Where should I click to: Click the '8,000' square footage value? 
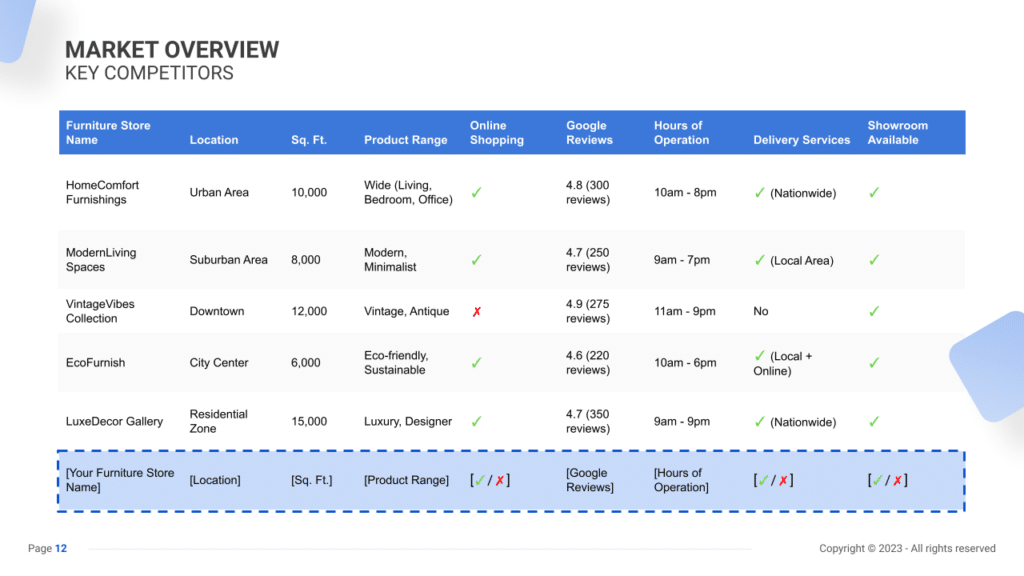point(306,260)
